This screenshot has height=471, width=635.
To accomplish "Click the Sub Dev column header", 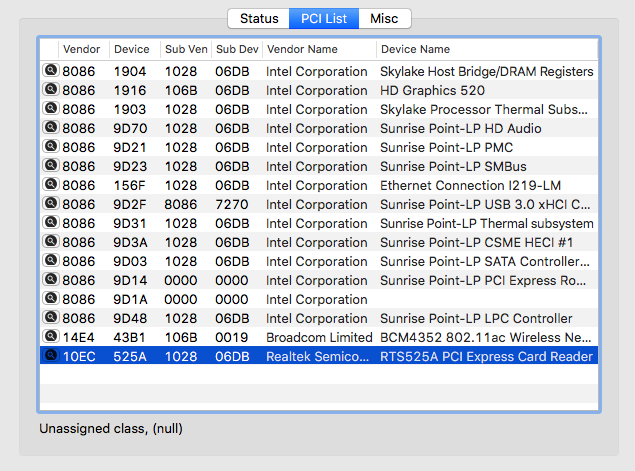I will pyautogui.click(x=235, y=49).
